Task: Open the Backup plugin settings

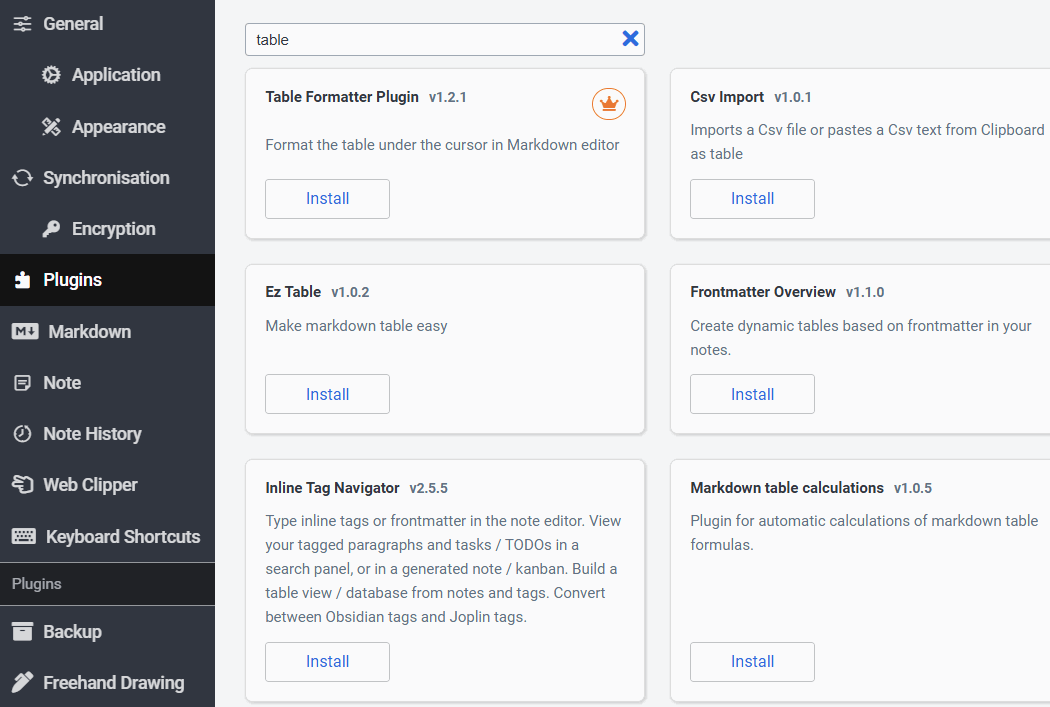Action: [72, 632]
